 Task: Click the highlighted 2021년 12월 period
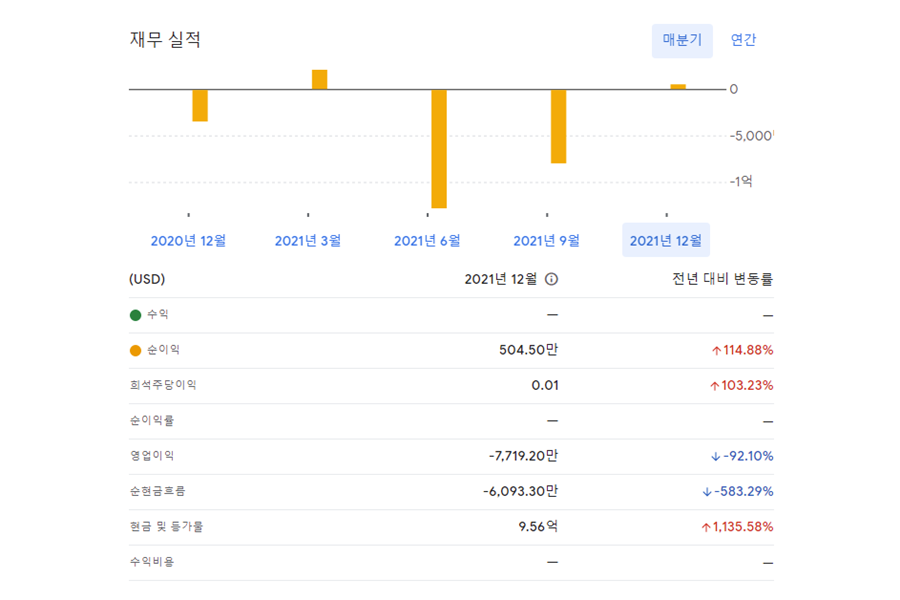point(666,240)
